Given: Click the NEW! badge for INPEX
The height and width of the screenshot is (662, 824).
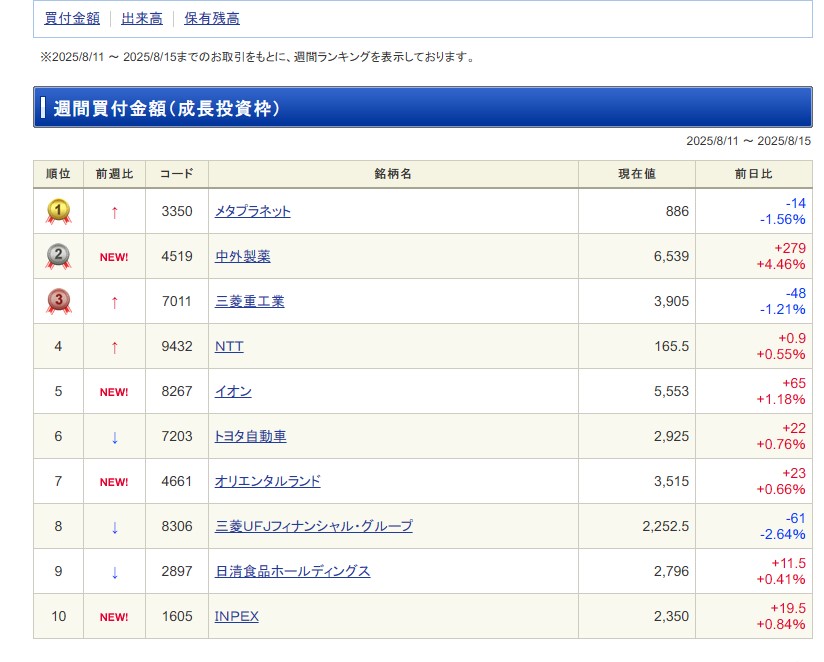Looking at the screenshot, I should point(114,617).
